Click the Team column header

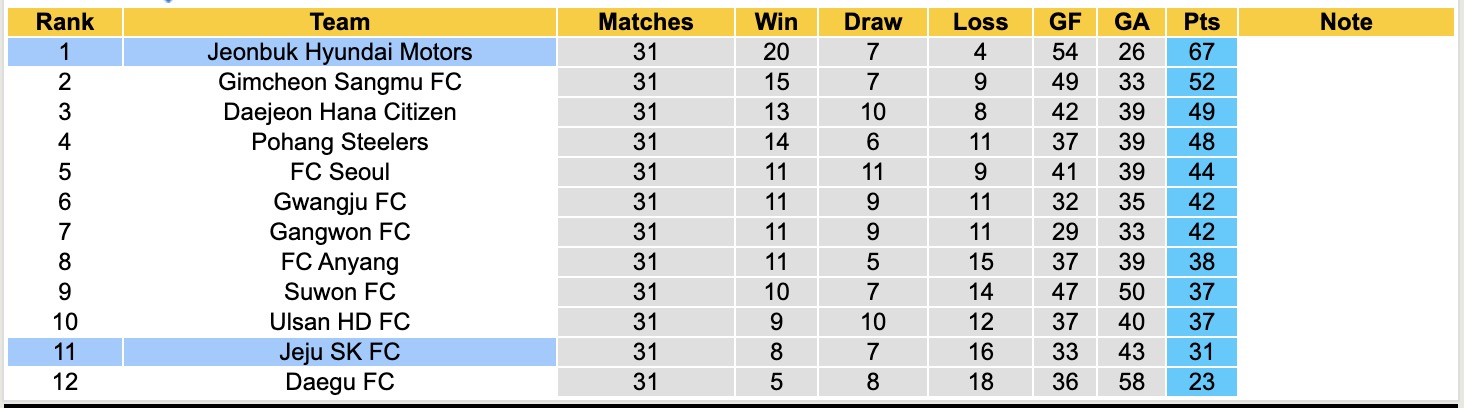coord(340,22)
